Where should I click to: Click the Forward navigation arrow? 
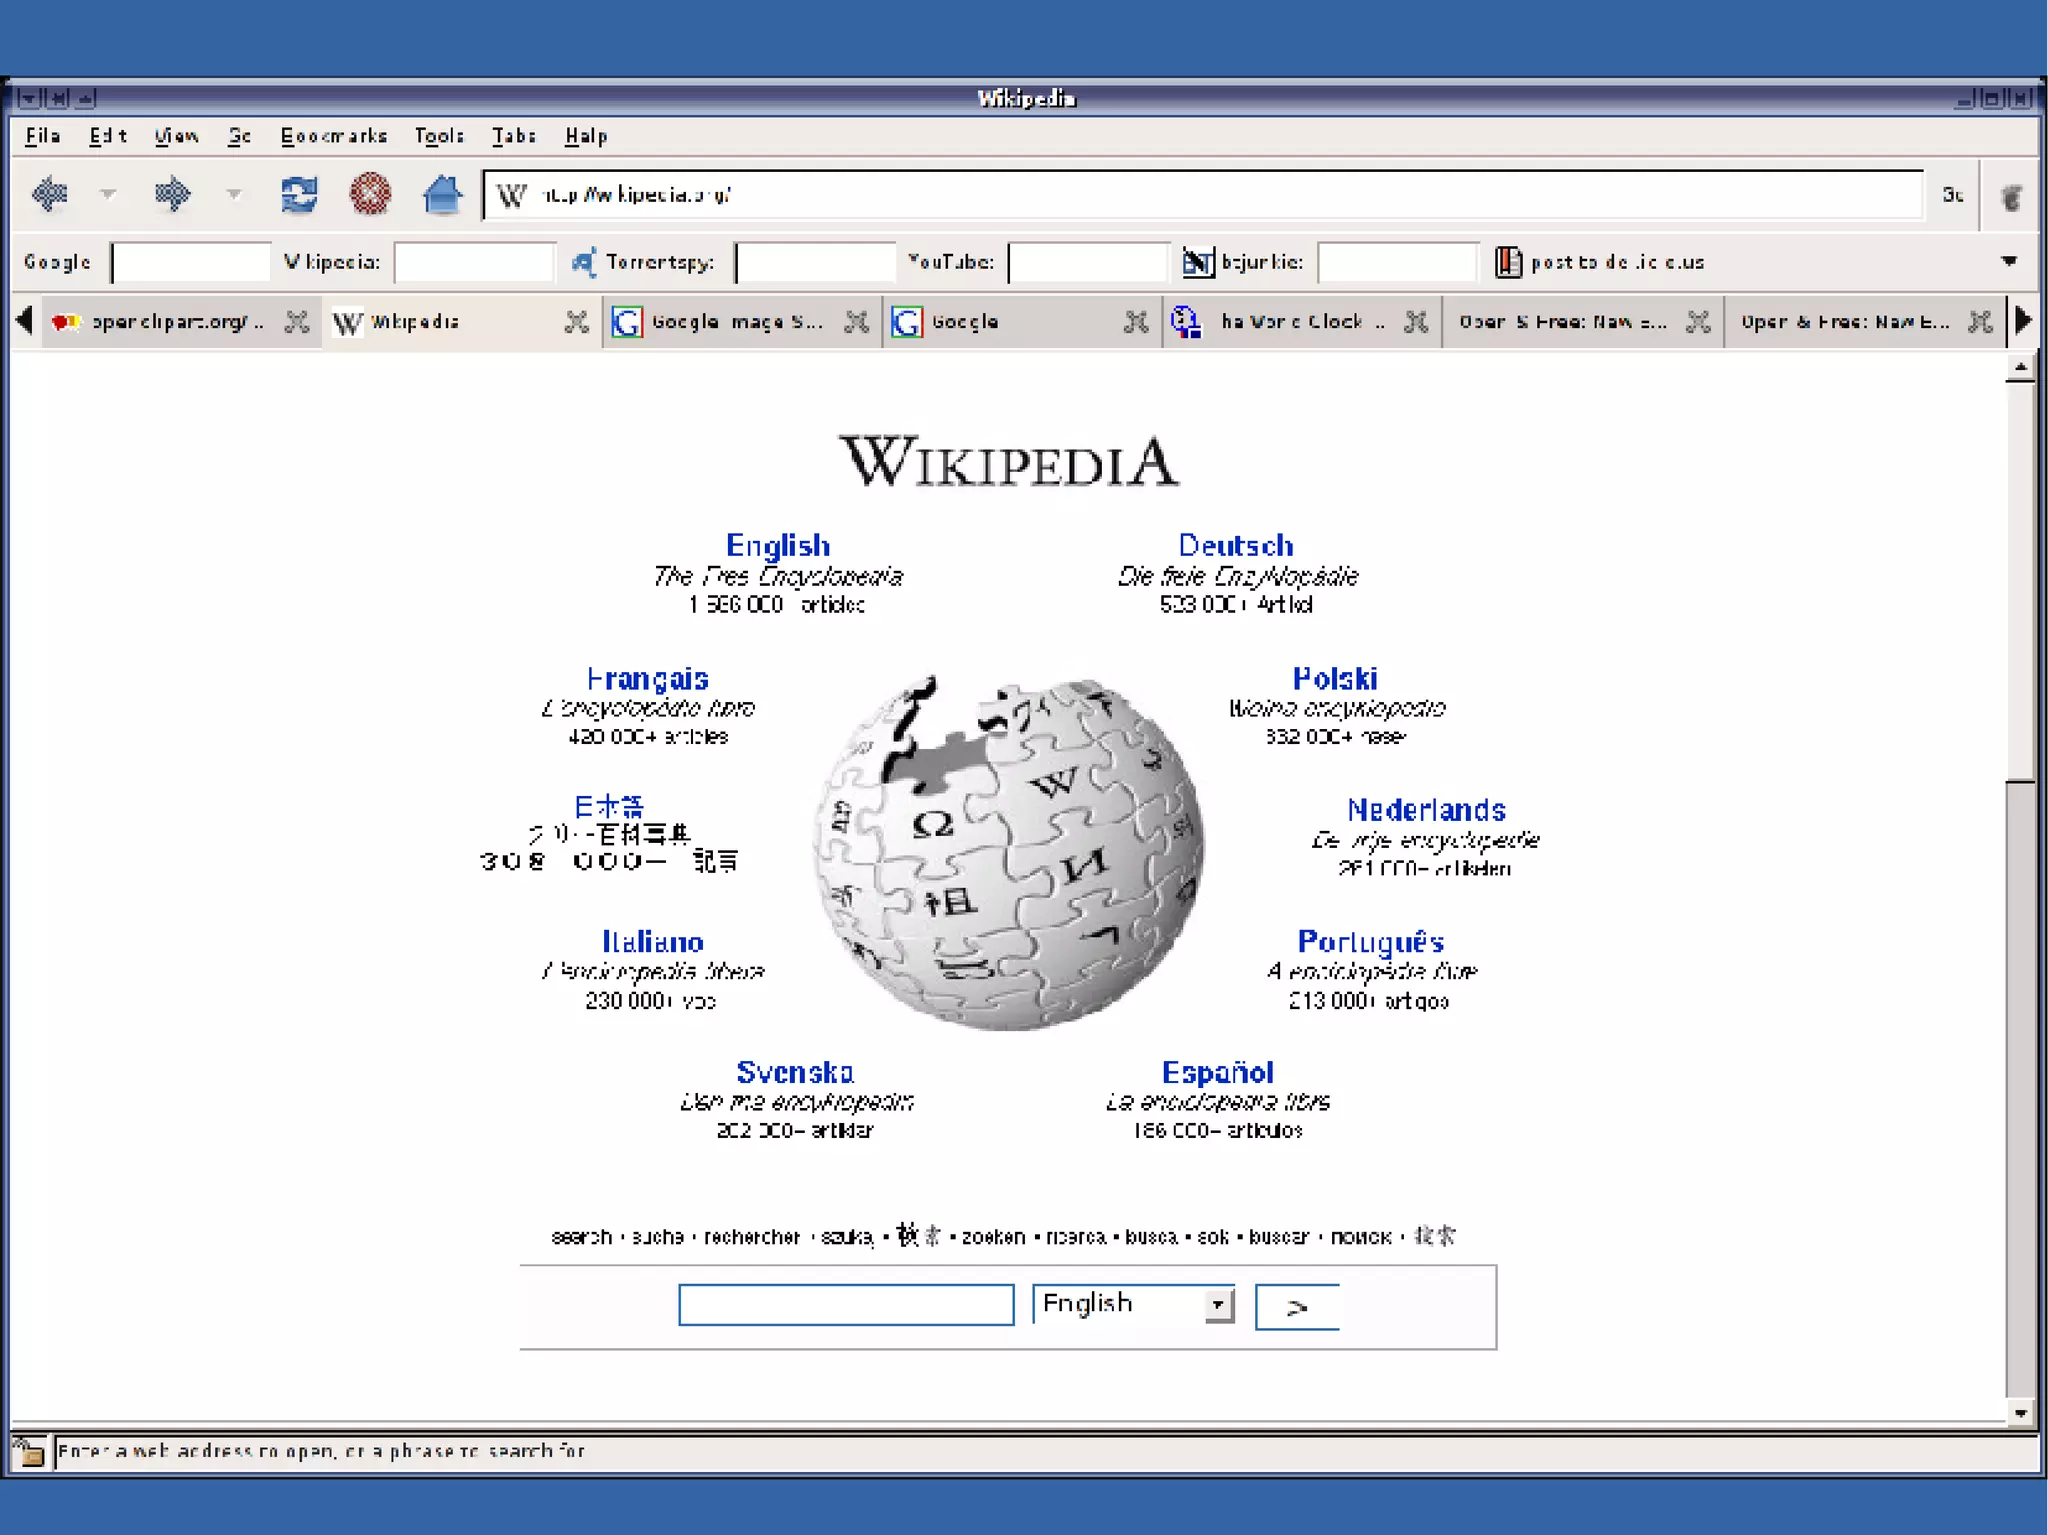click(172, 194)
